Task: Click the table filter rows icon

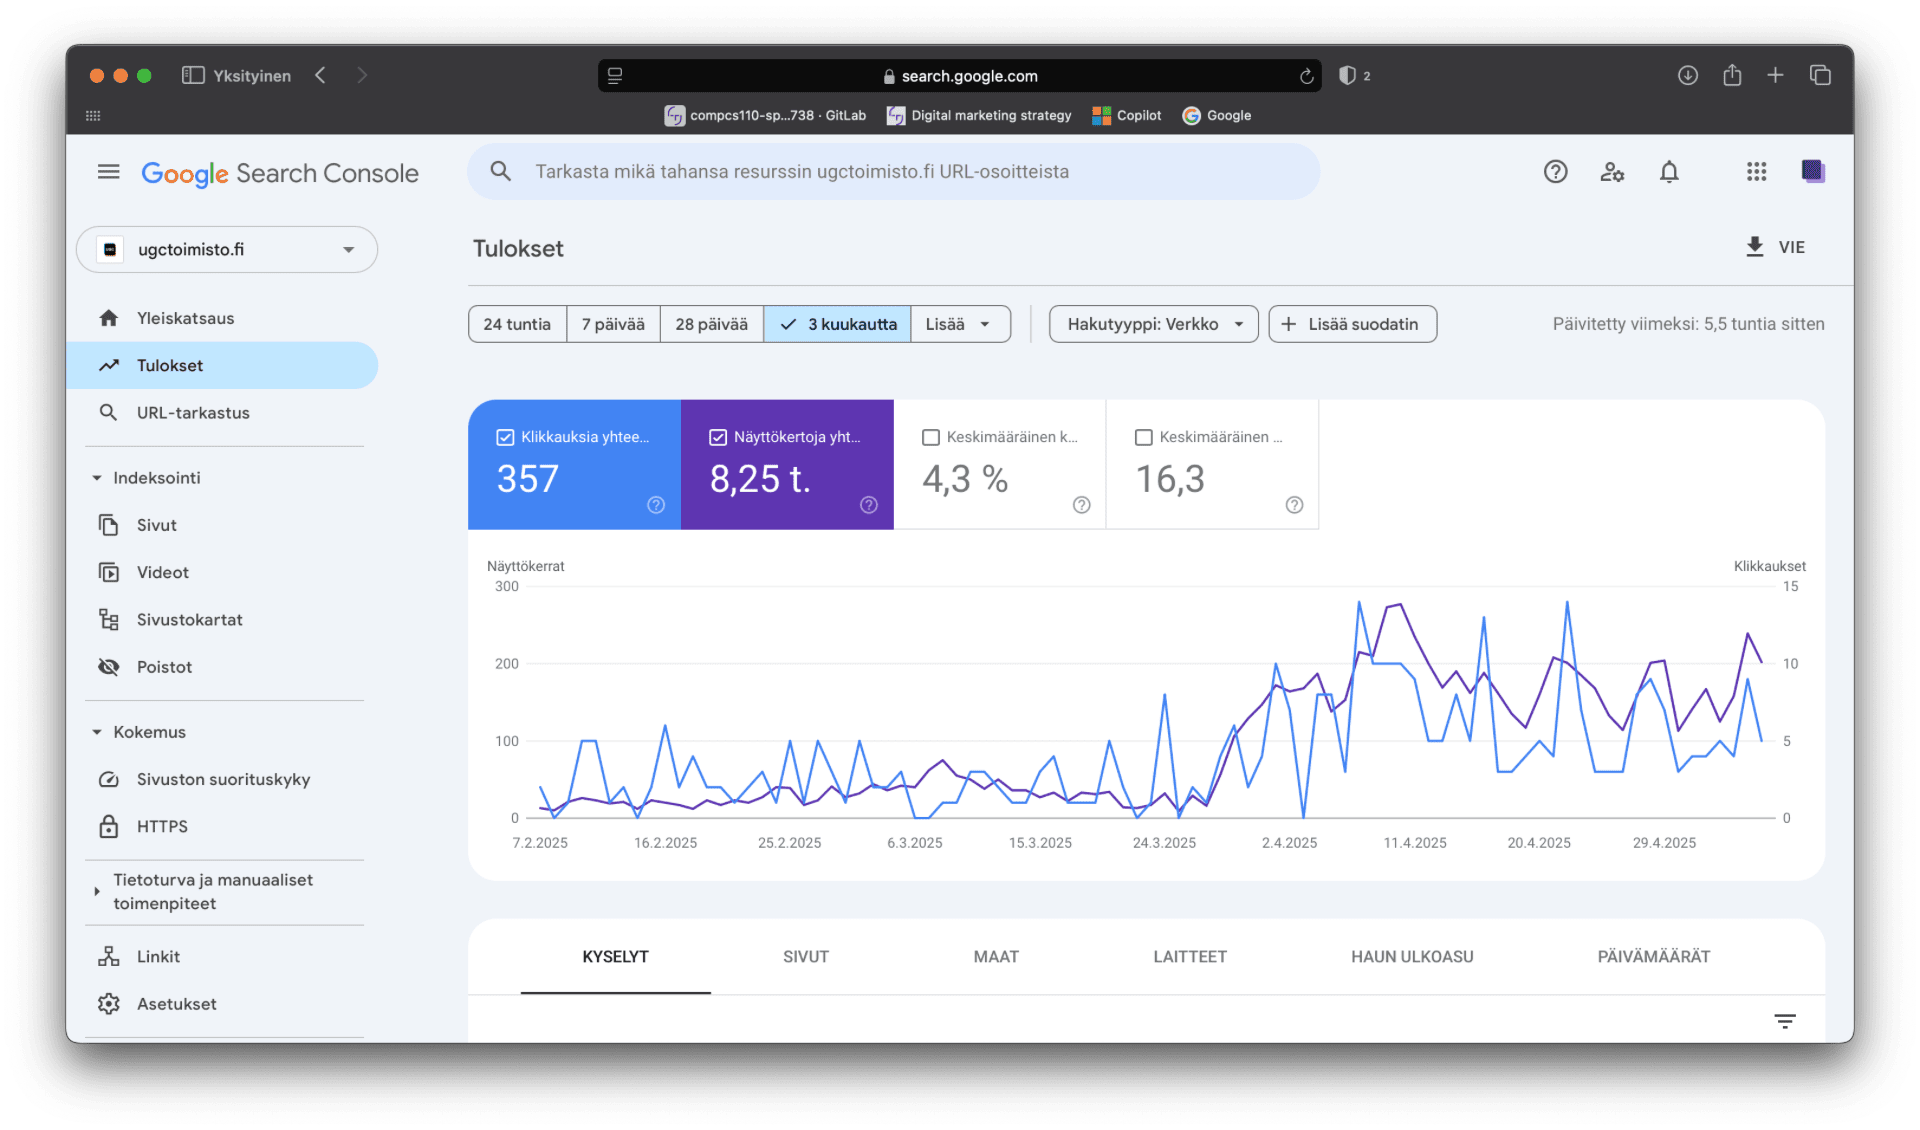Action: tap(1784, 1021)
